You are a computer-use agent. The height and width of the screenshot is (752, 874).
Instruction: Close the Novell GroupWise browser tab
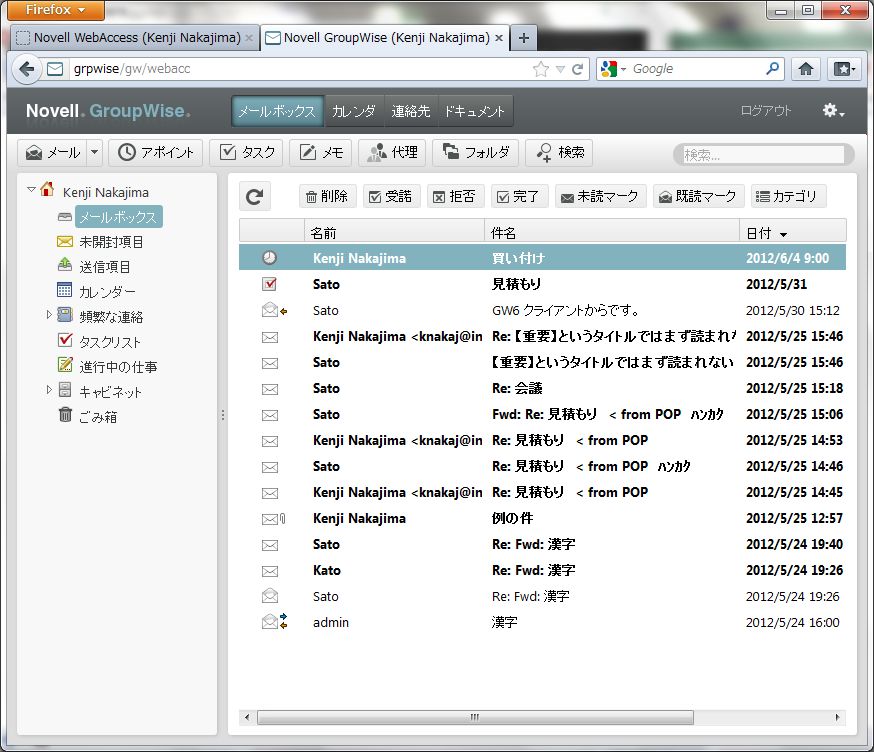coord(499,38)
